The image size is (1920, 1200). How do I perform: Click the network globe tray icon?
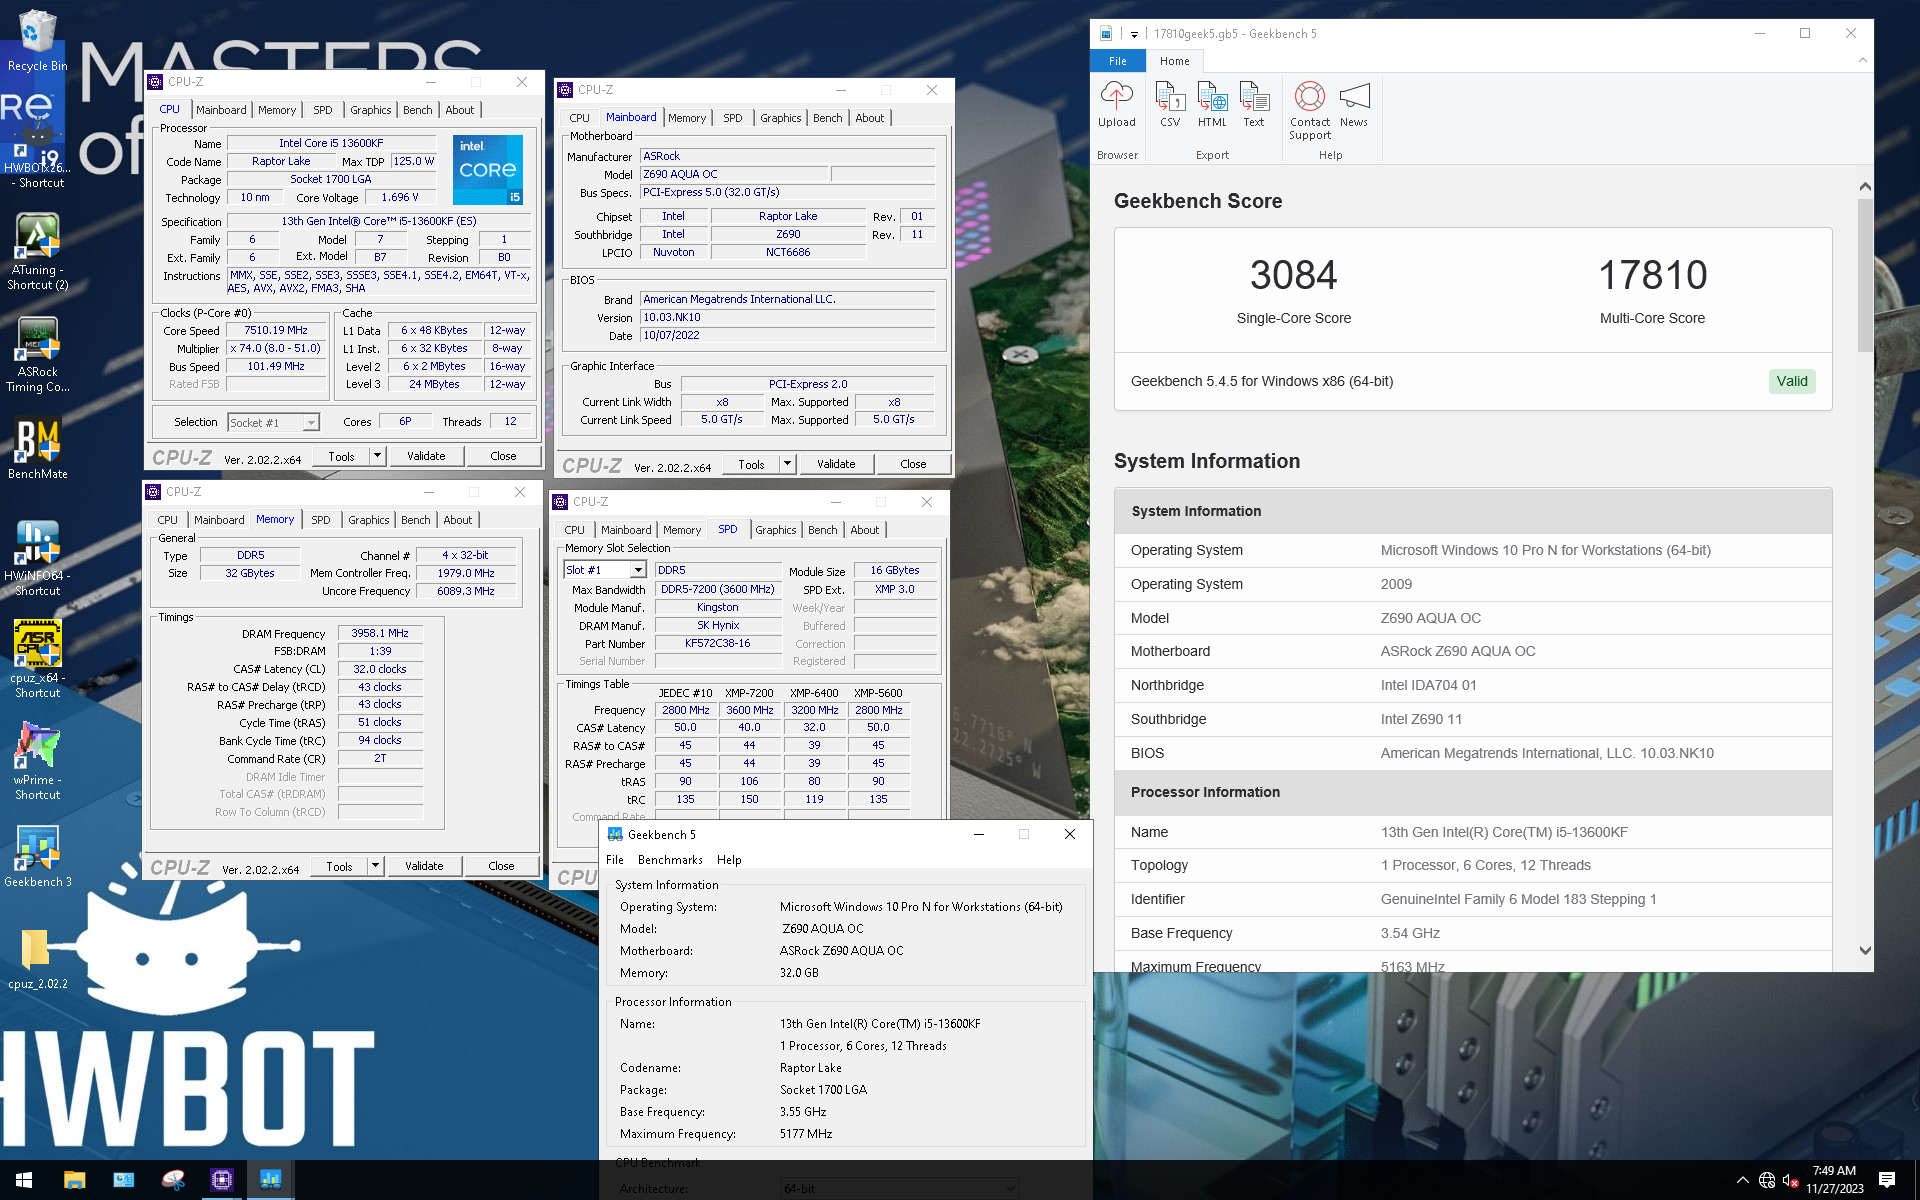1767,1180
